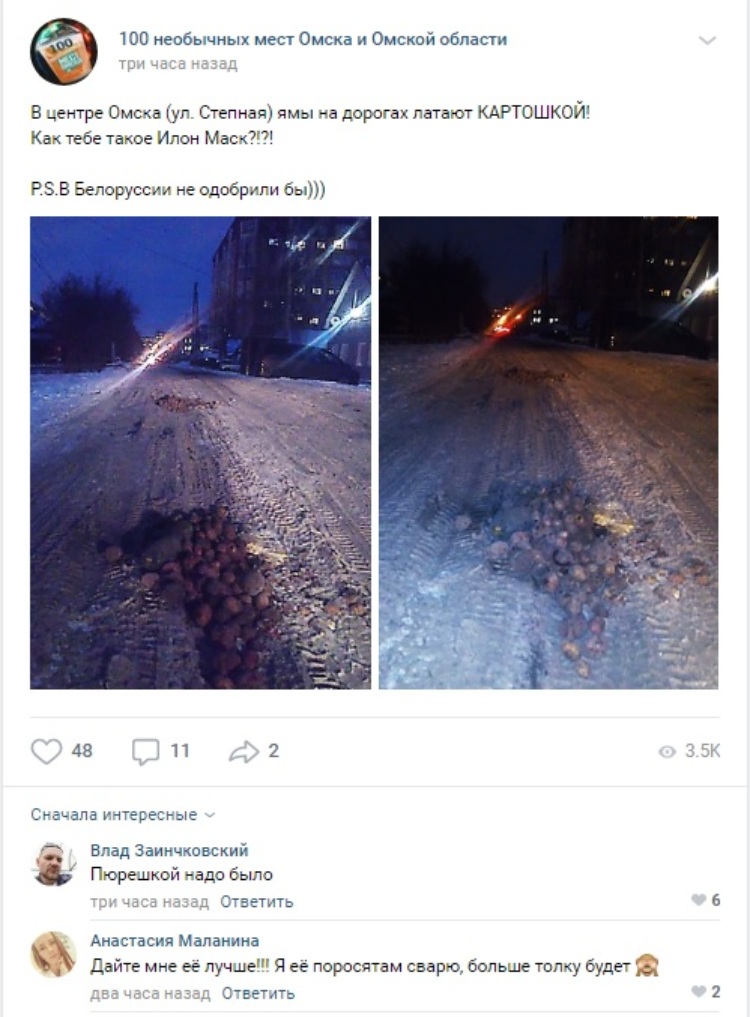750x1017 pixels.
Task: Open comments via the speech bubble icon
Action: click(145, 752)
